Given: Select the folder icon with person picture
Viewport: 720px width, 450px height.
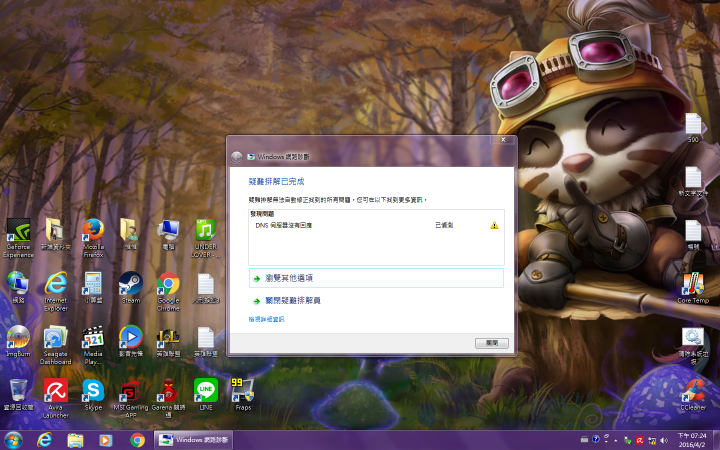Looking at the screenshot, I should [131, 234].
